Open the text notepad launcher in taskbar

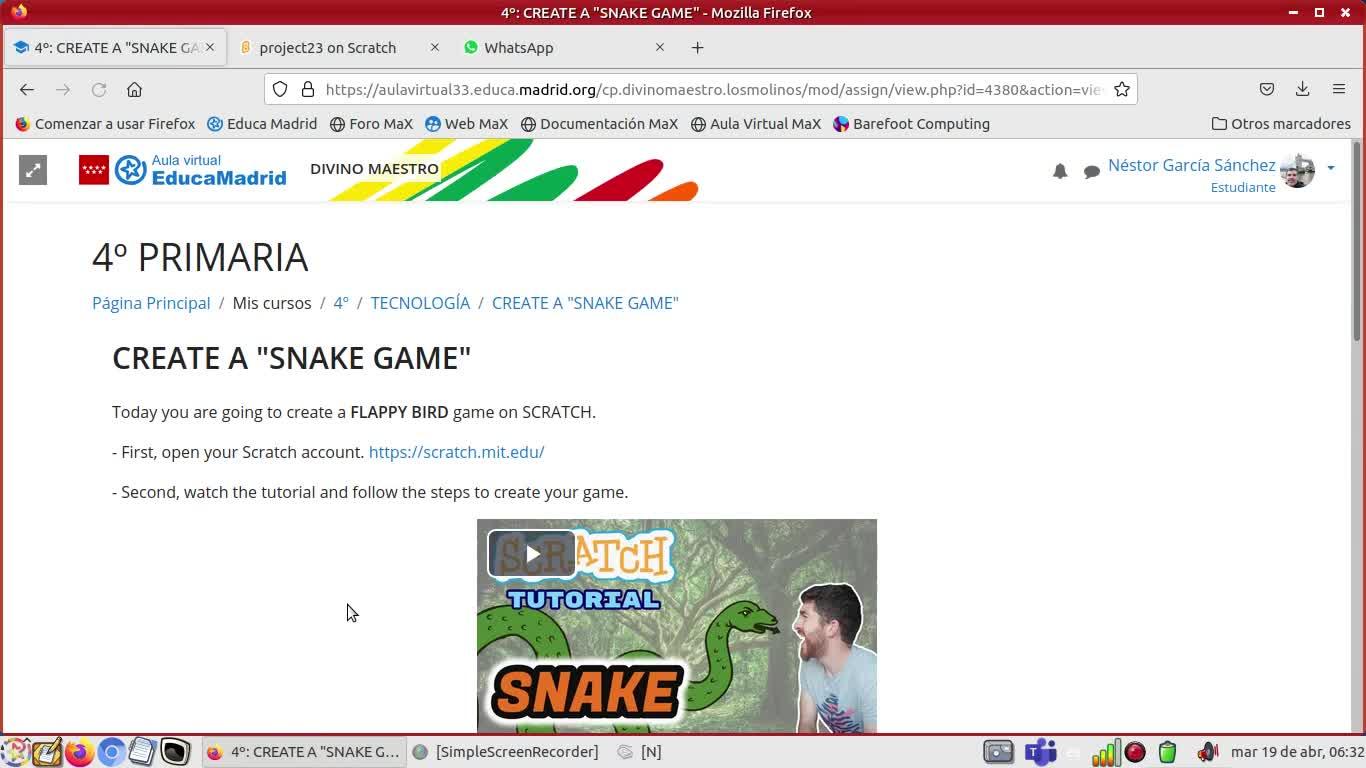click(143, 752)
